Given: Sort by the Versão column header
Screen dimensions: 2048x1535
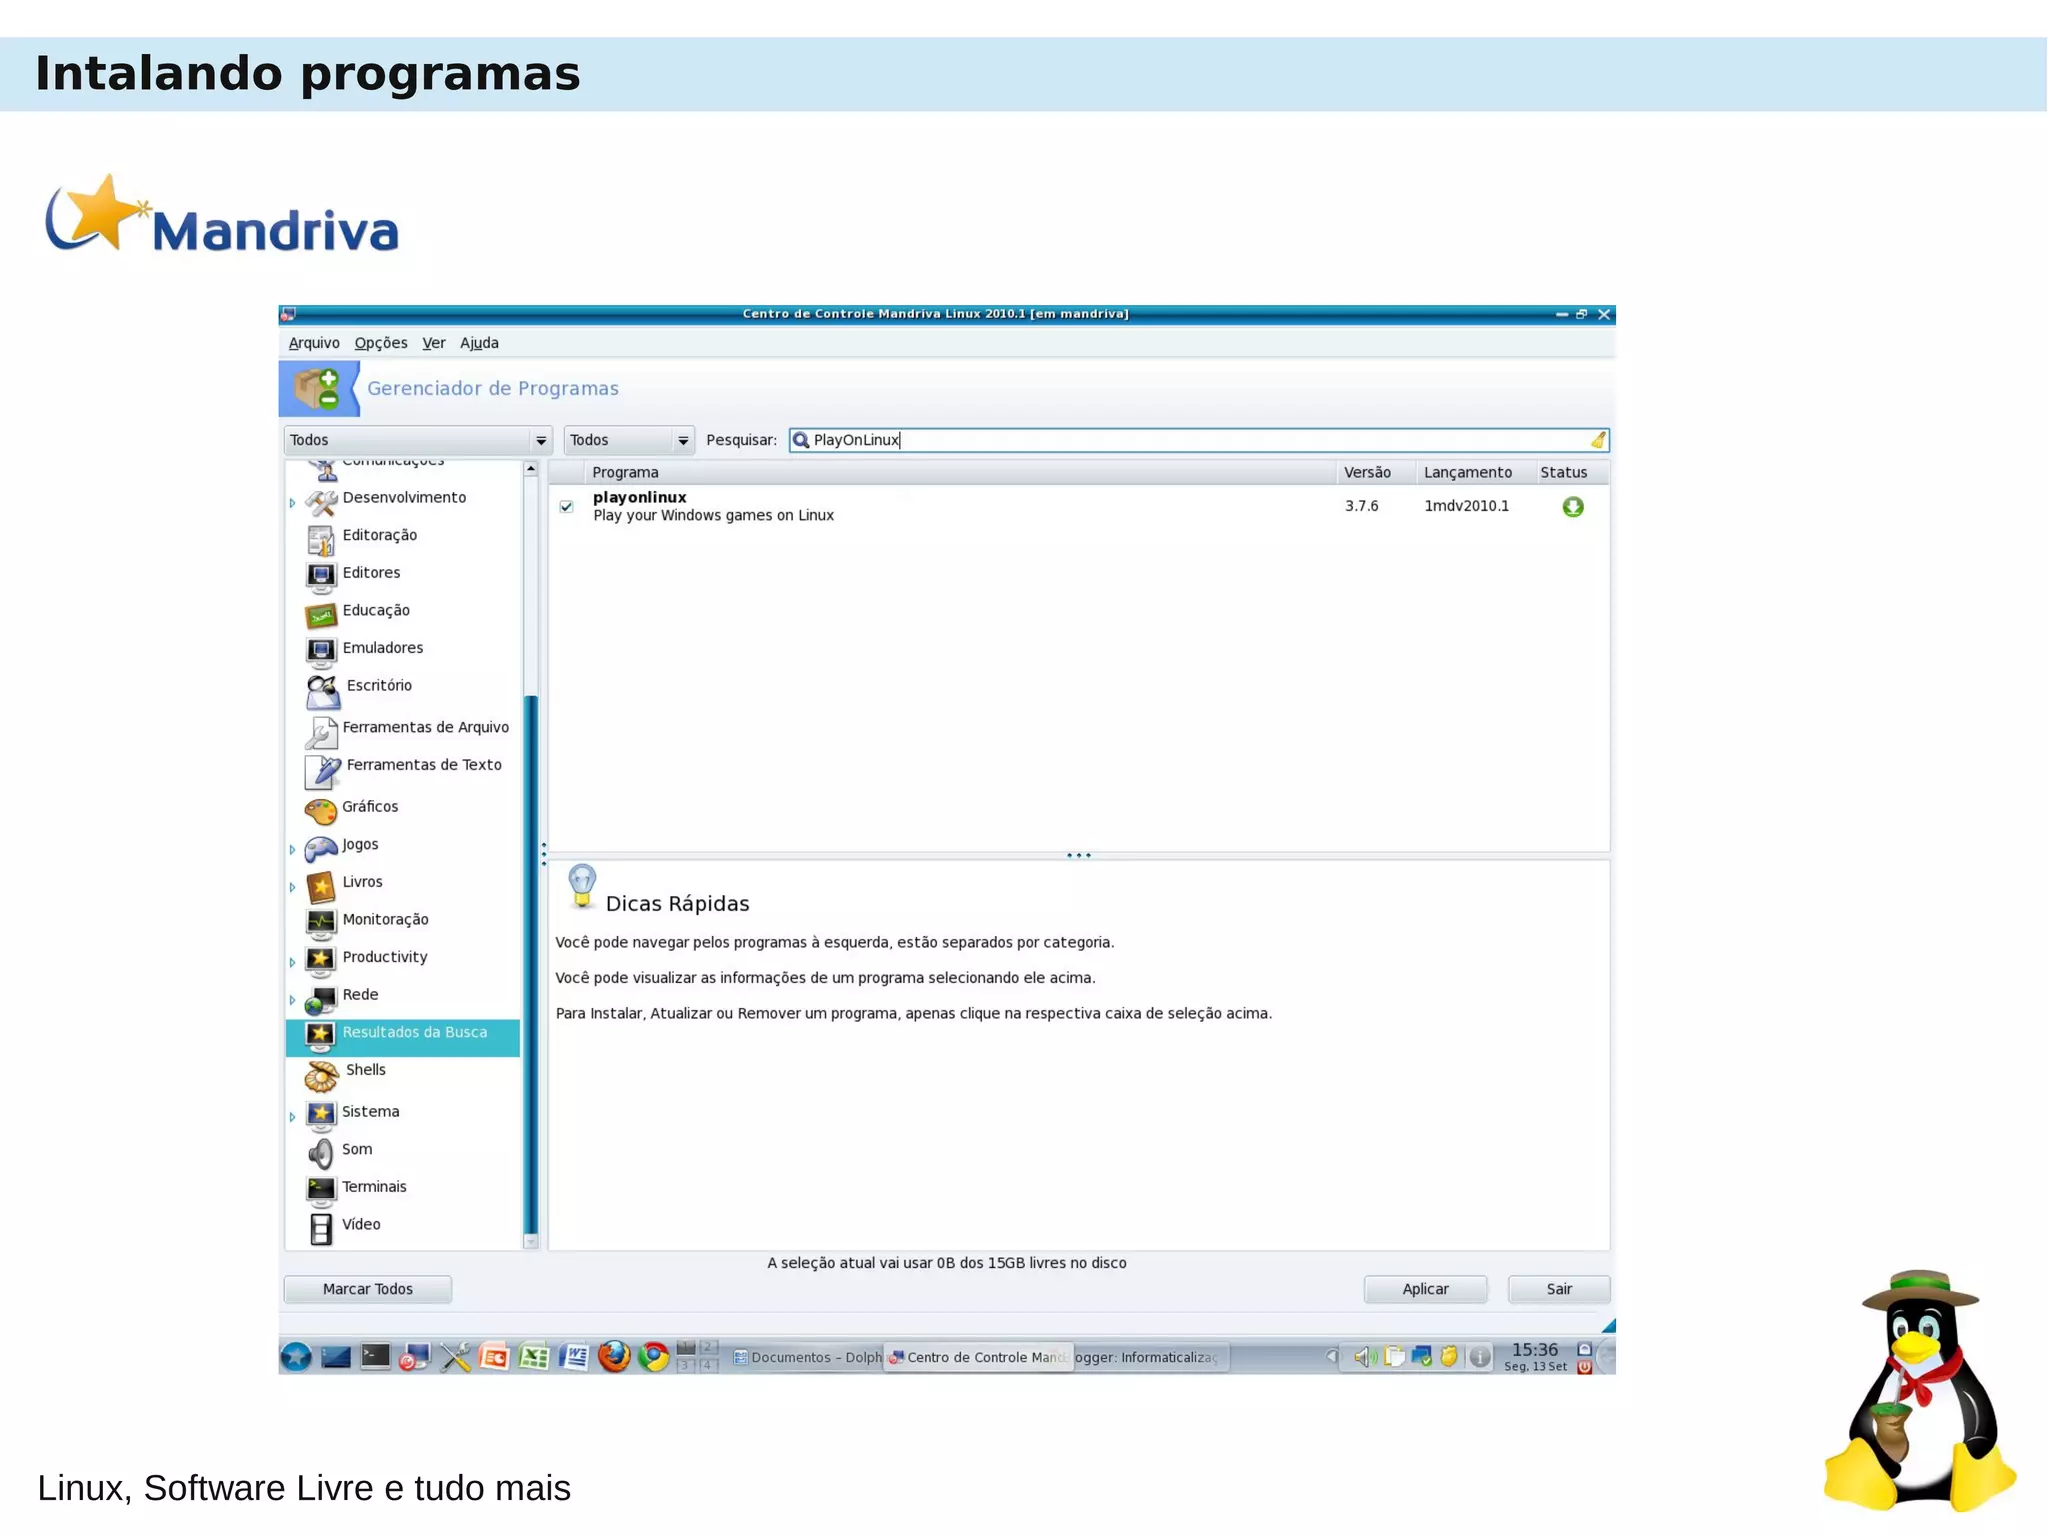Looking at the screenshot, I should (x=1376, y=472).
